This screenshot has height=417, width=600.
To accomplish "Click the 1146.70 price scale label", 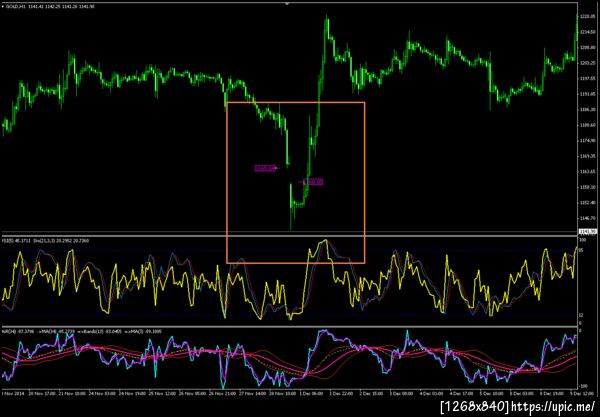I will (587, 218).
